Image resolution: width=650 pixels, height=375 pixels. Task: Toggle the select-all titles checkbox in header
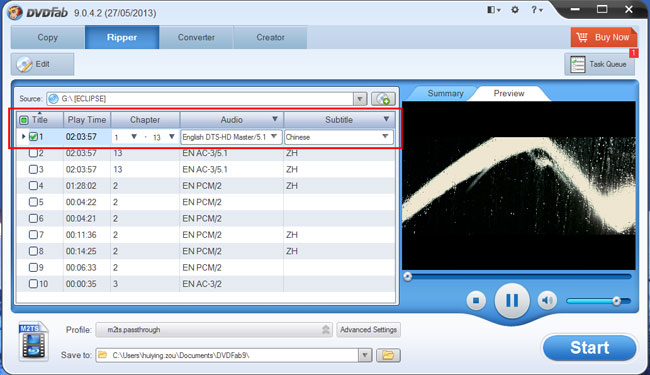click(24, 120)
